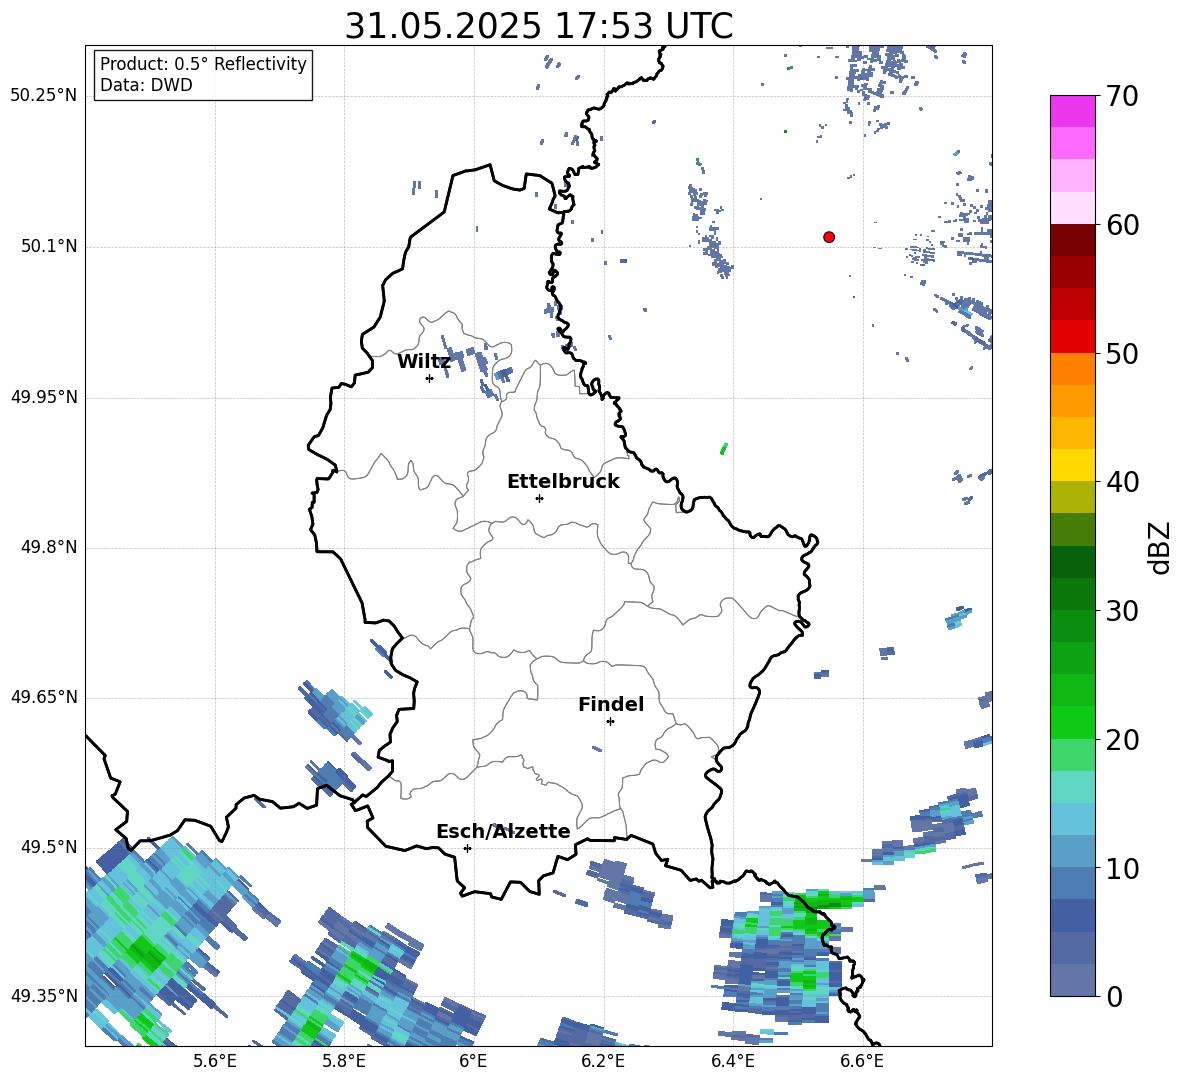Click the Data: DWD text

coord(146,85)
